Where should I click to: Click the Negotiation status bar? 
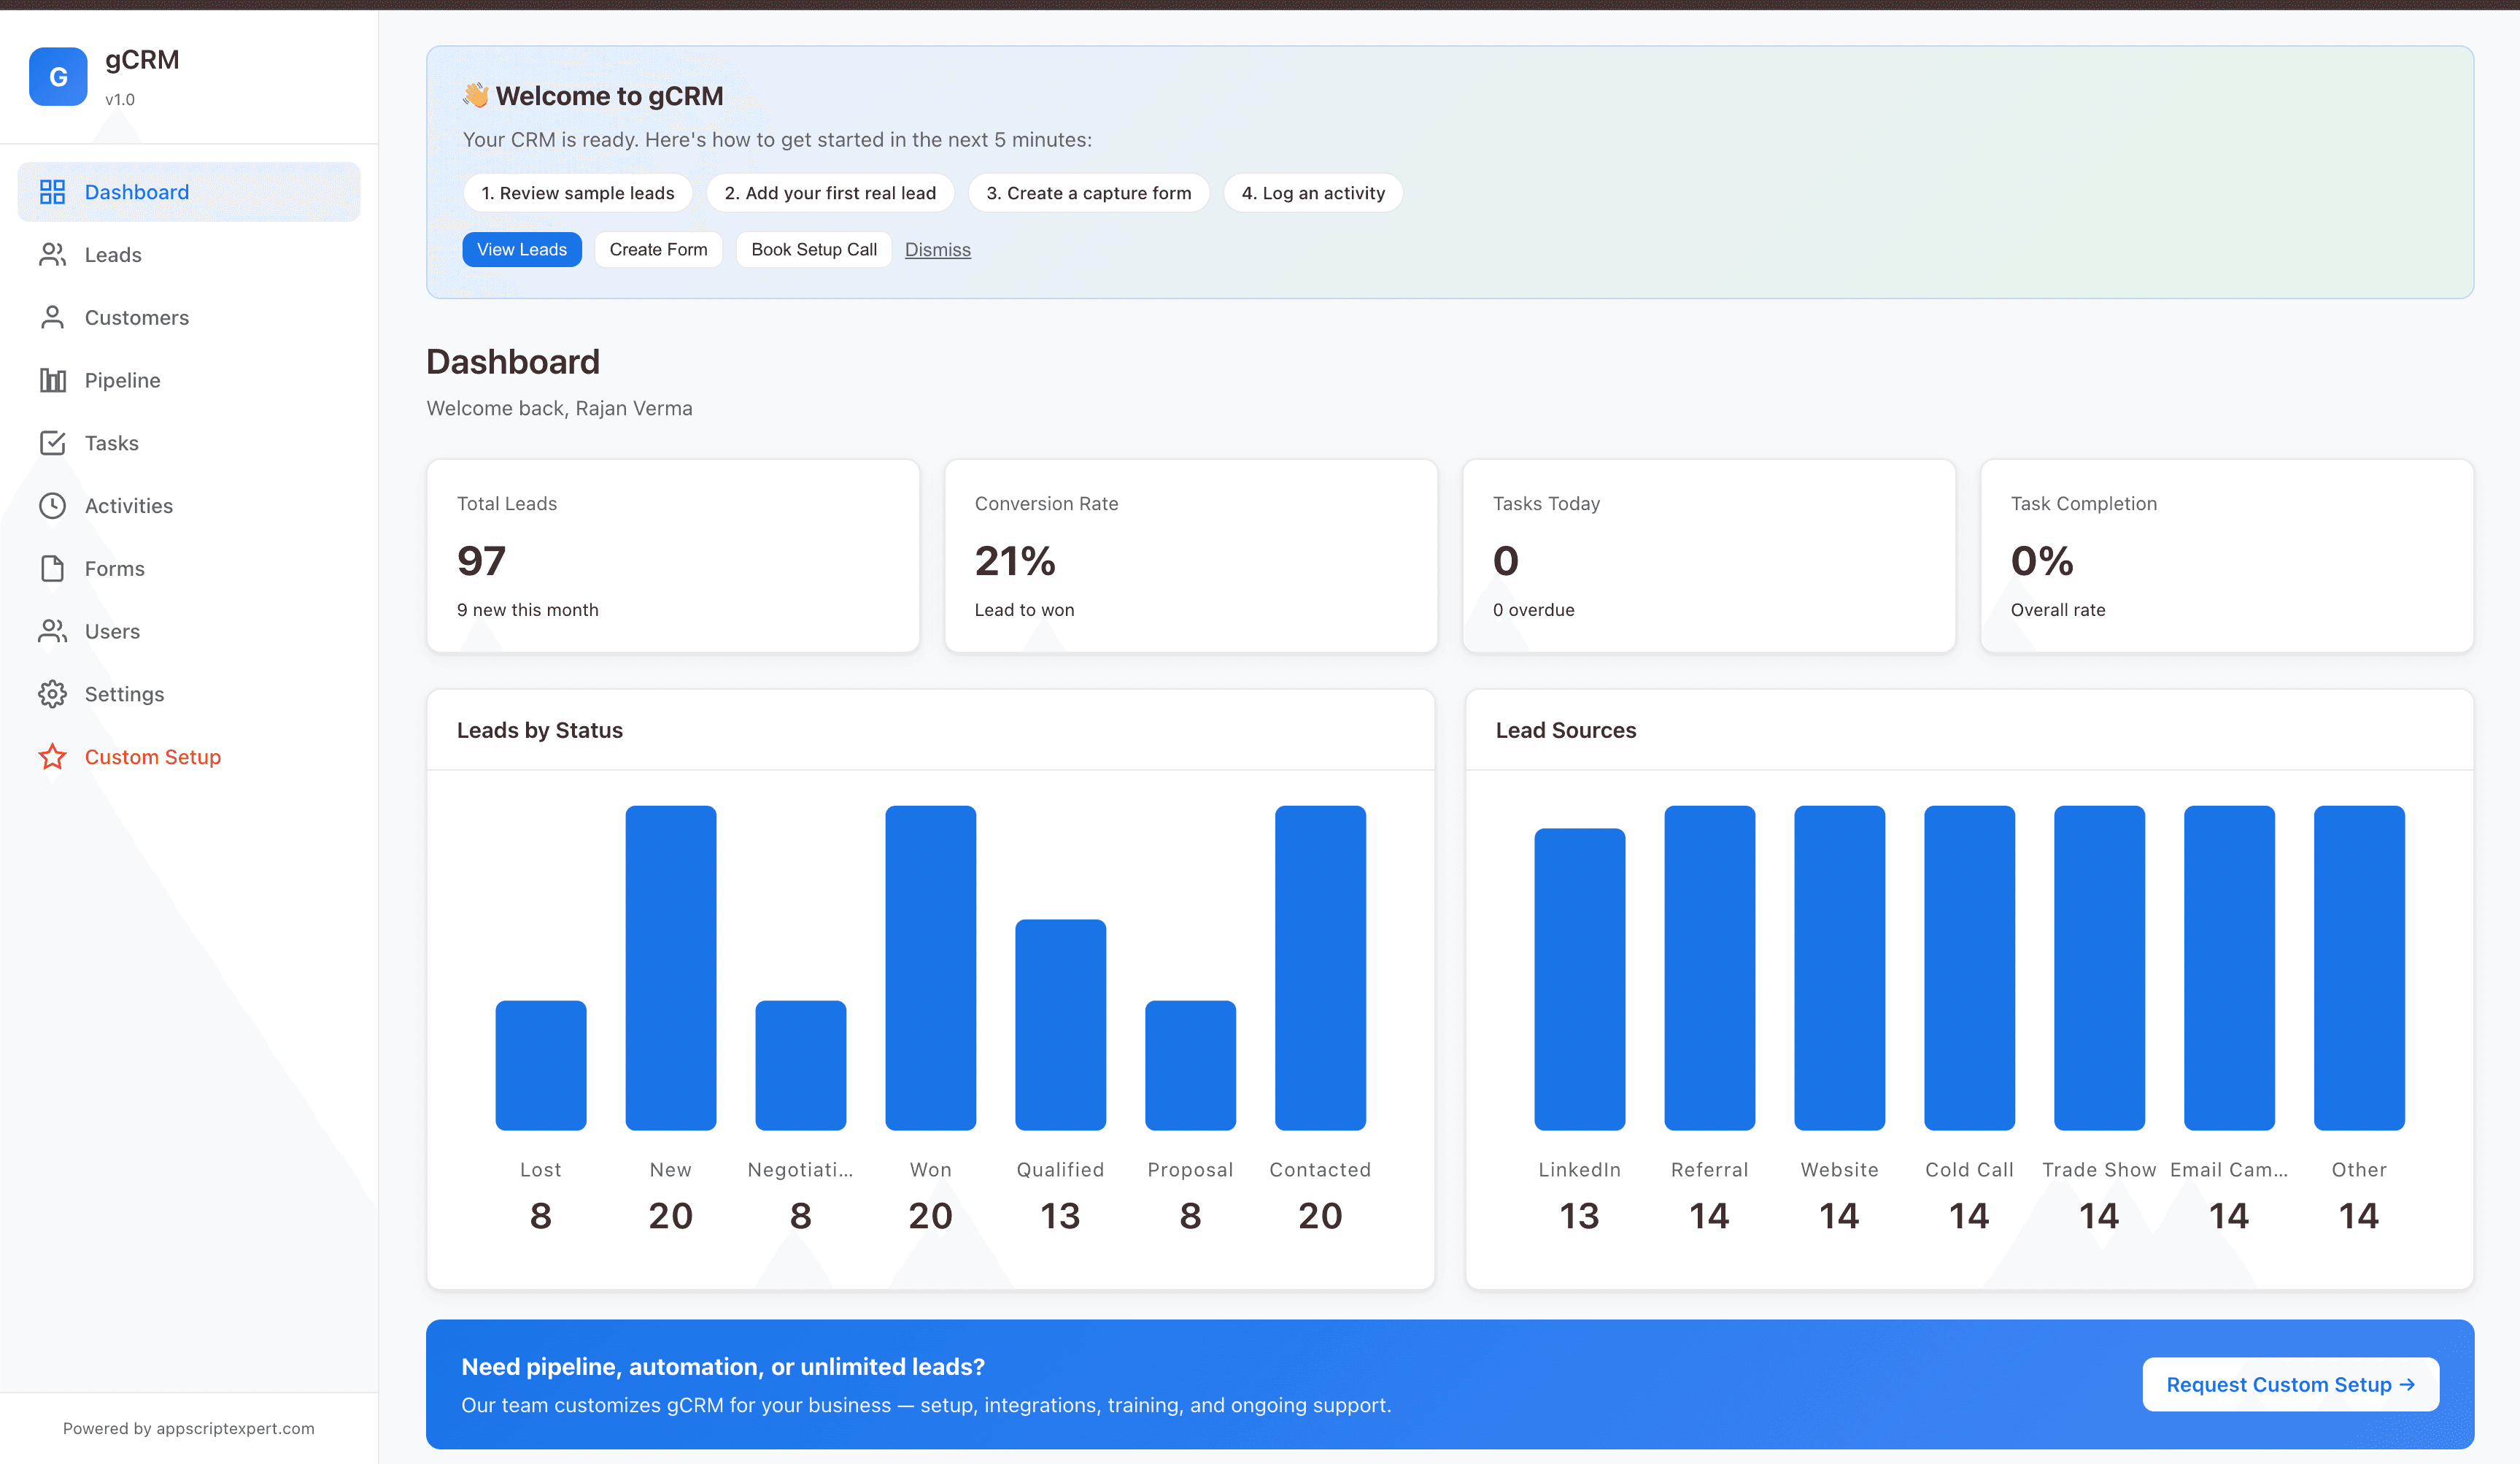click(x=801, y=1065)
